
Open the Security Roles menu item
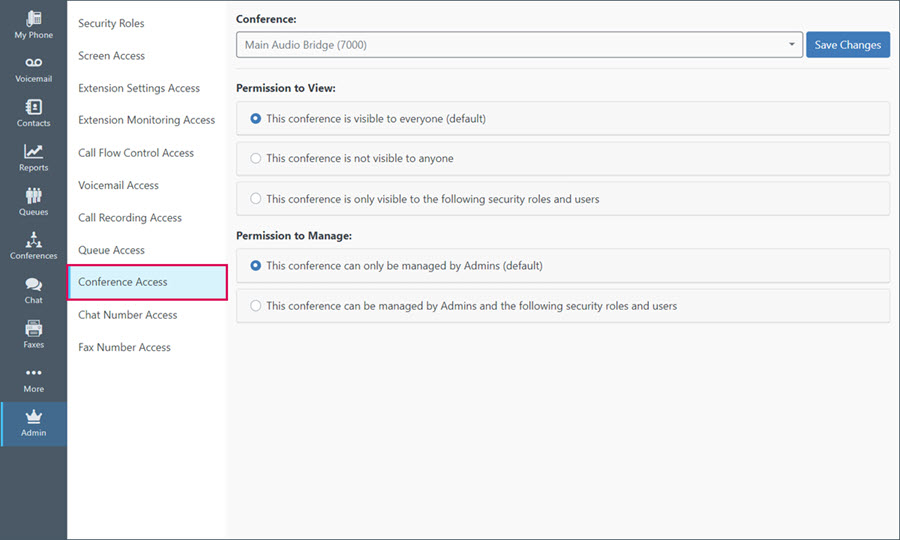pyautogui.click(x=111, y=24)
